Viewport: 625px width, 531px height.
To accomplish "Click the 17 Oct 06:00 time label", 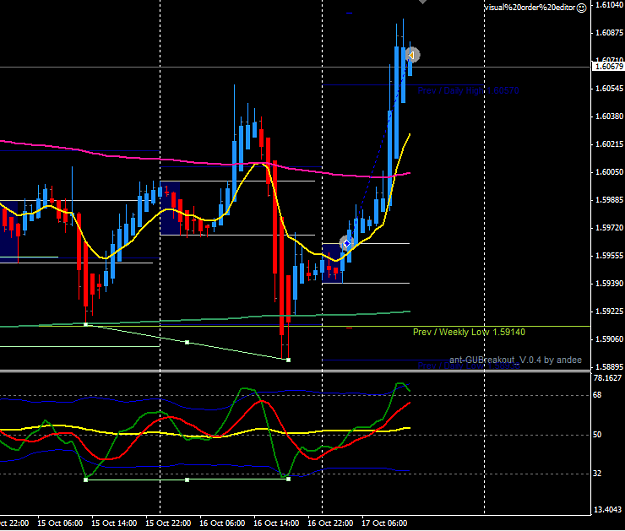I will 384,523.
